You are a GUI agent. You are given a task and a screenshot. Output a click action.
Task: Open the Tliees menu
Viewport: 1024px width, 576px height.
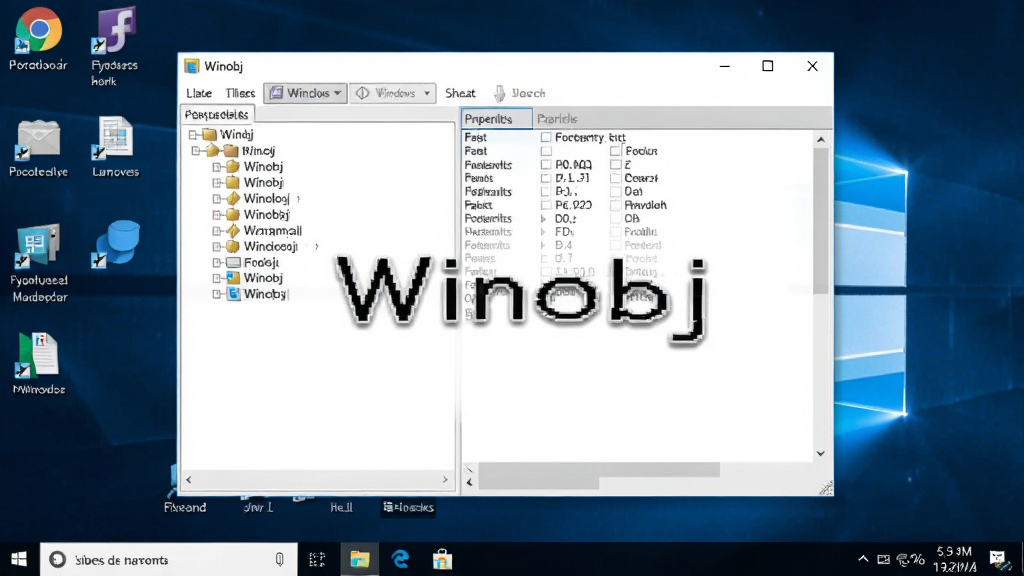tap(240, 93)
